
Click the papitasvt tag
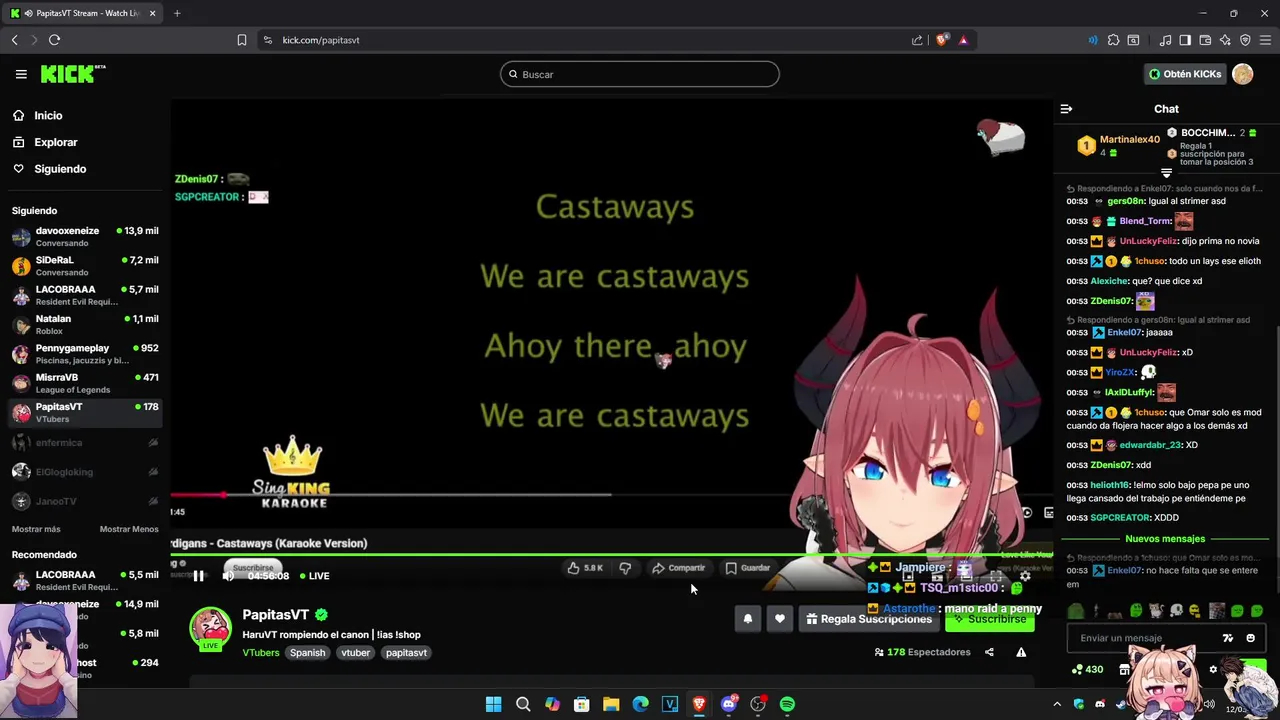click(406, 653)
